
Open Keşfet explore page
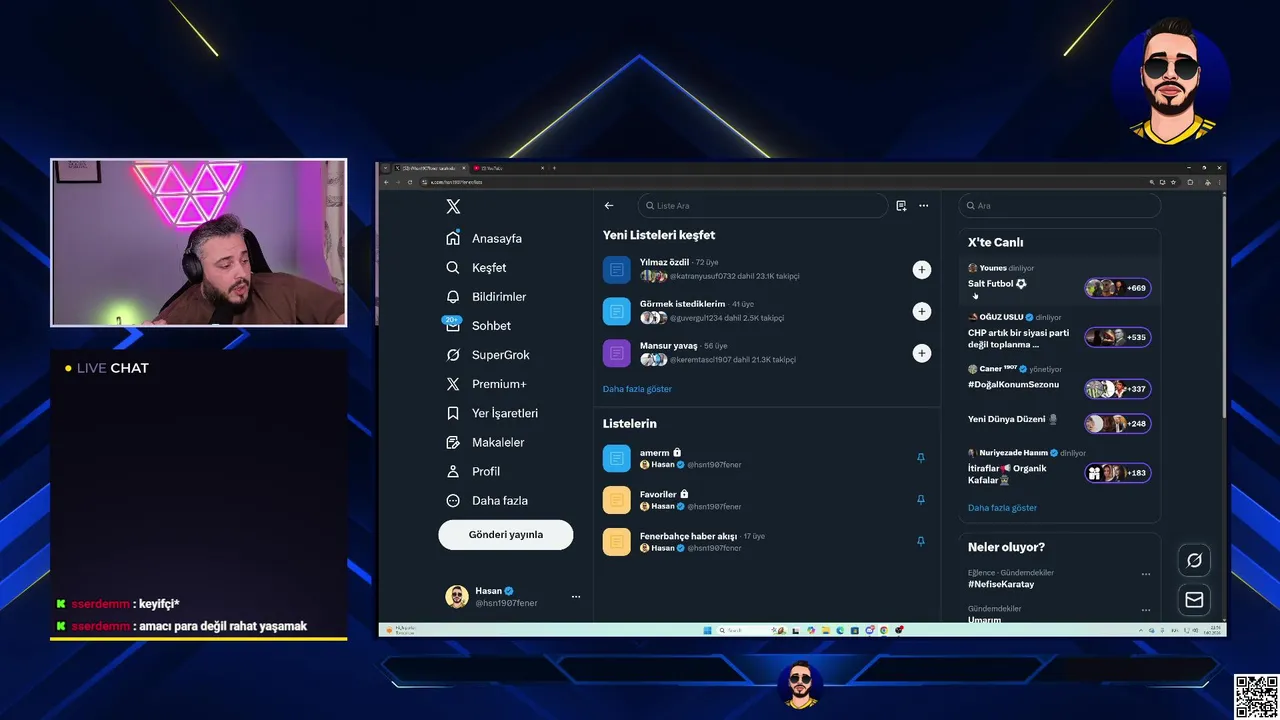[476, 268]
